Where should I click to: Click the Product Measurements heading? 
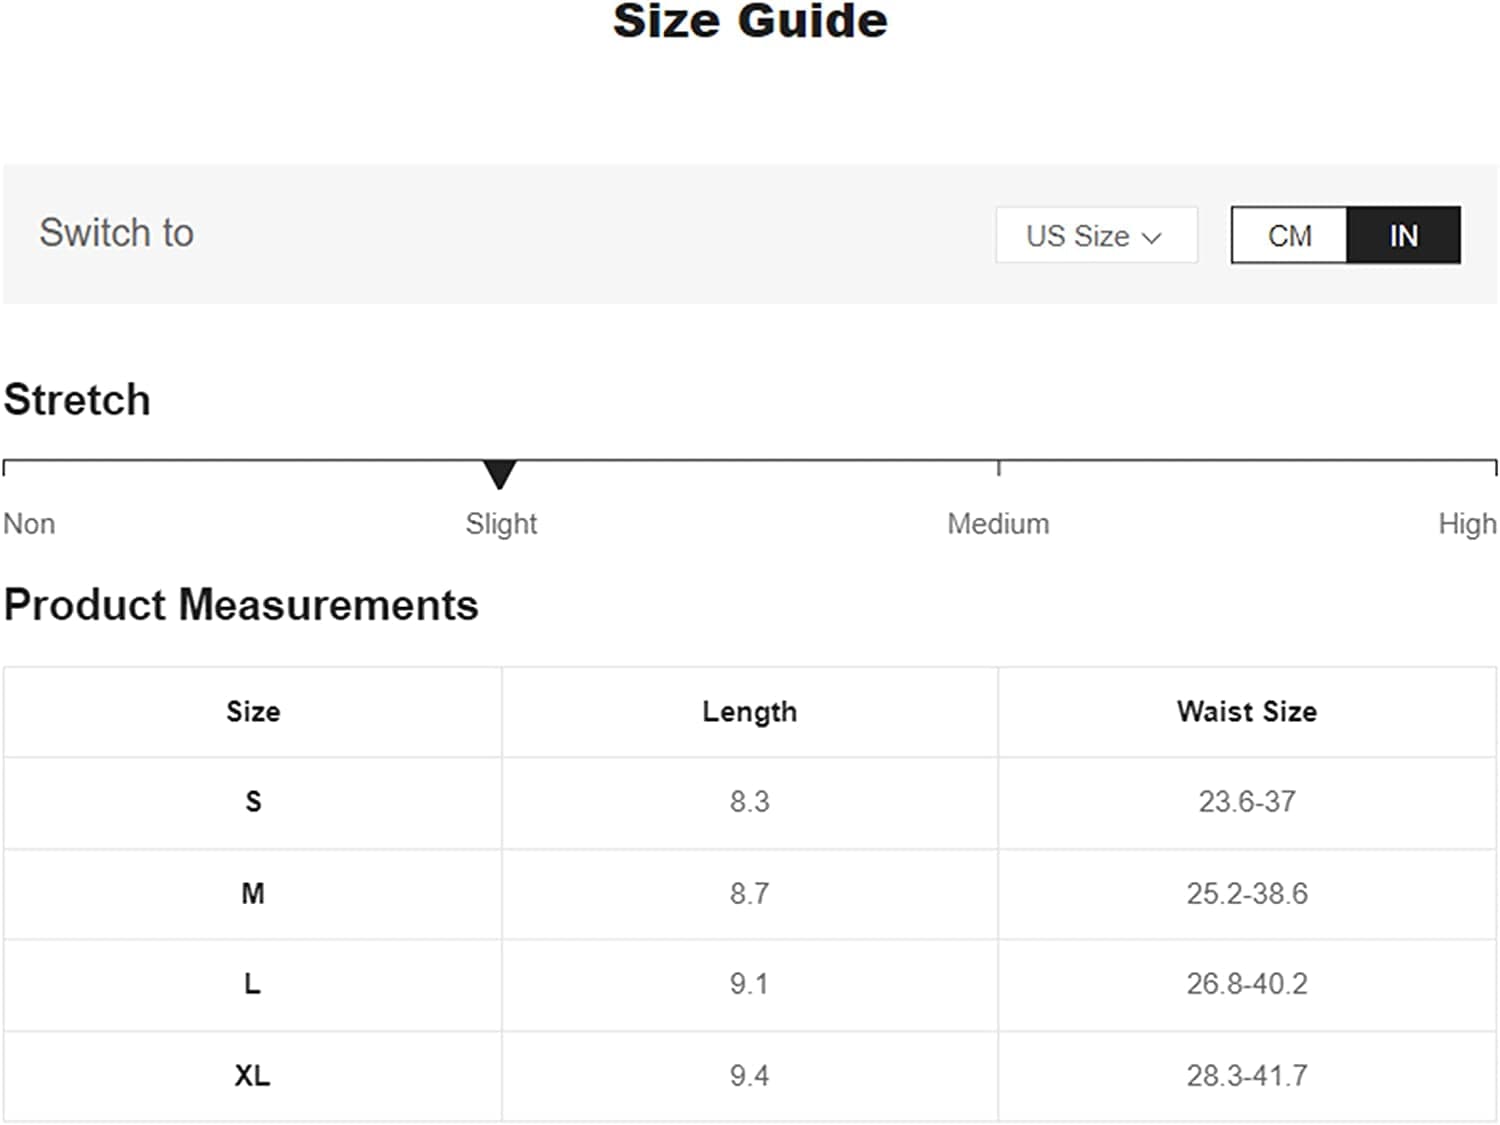click(x=241, y=605)
